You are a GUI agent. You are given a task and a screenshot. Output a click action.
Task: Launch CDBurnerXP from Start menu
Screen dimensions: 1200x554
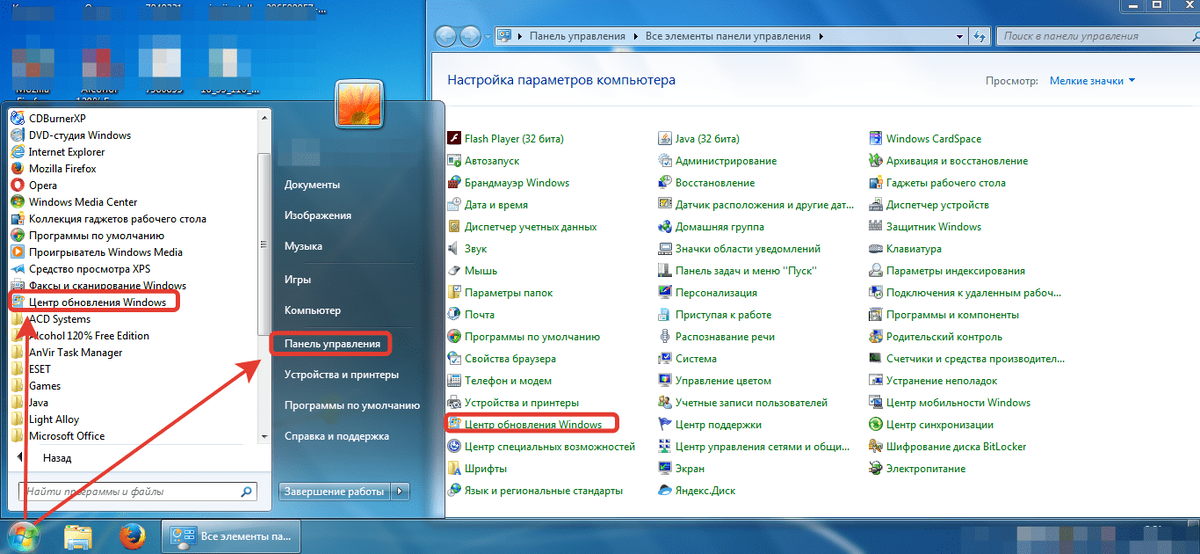point(49,118)
